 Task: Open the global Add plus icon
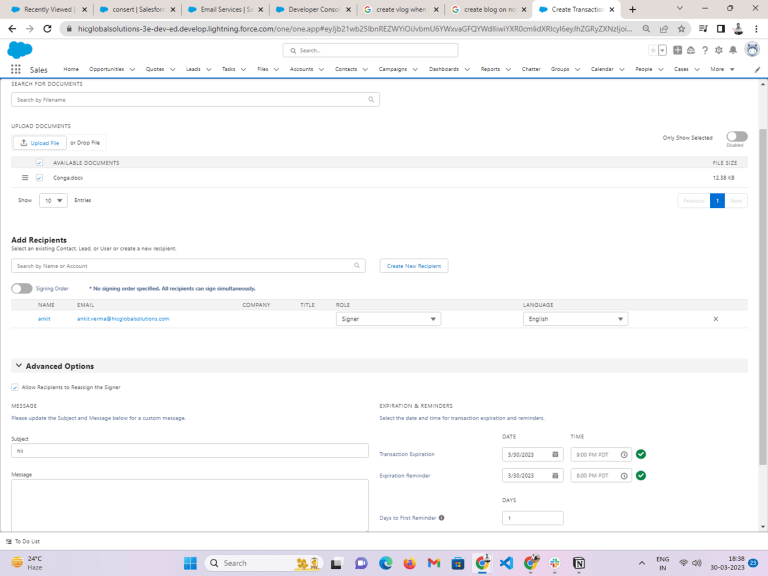(677, 50)
